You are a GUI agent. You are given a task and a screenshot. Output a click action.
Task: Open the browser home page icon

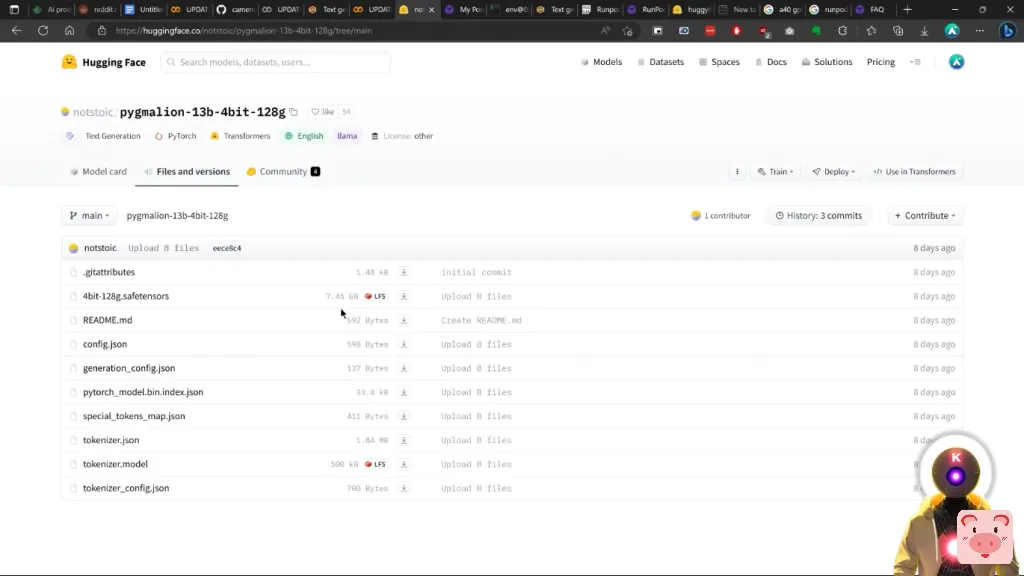[69, 31]
